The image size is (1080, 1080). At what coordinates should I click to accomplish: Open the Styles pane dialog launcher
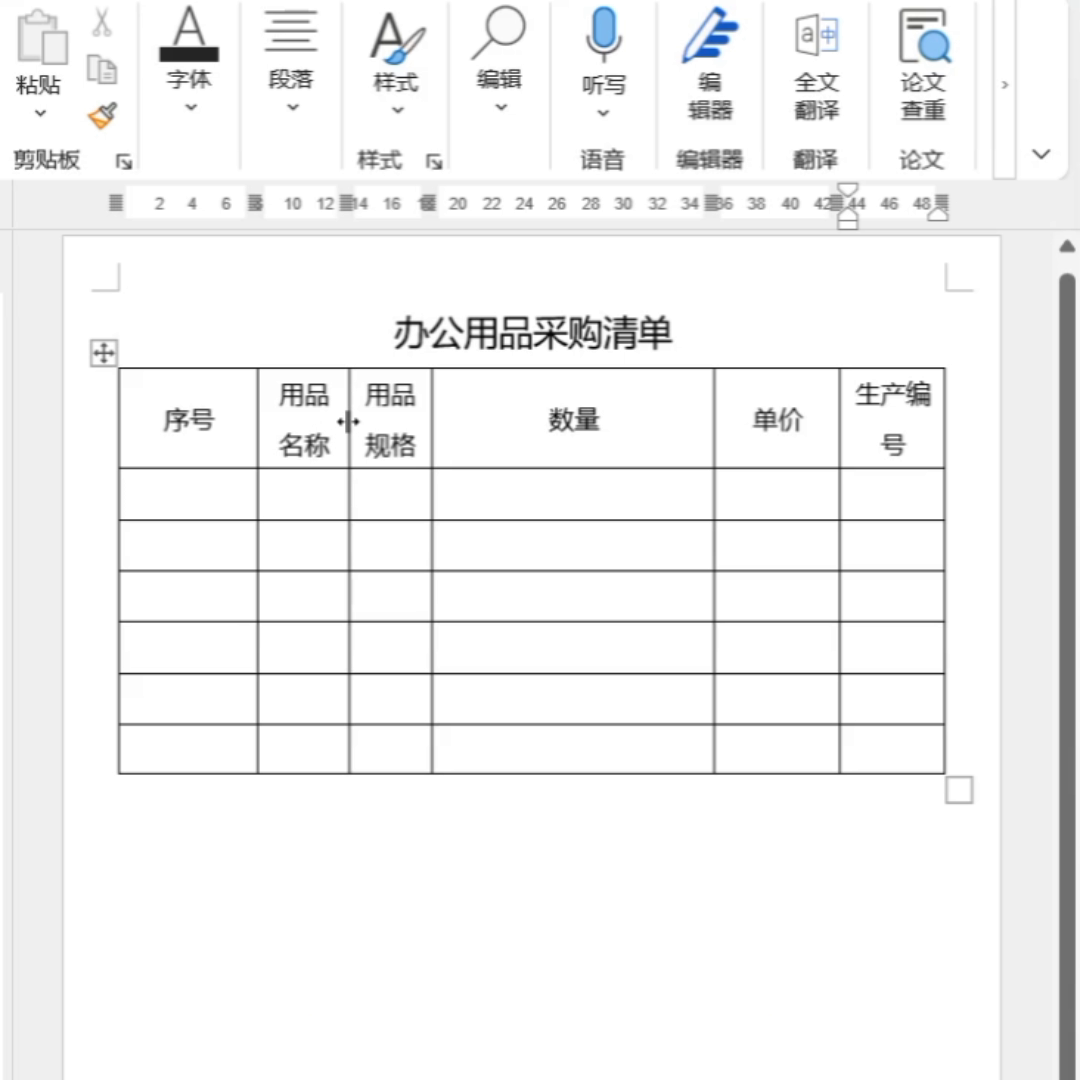(x=434, y=162)
